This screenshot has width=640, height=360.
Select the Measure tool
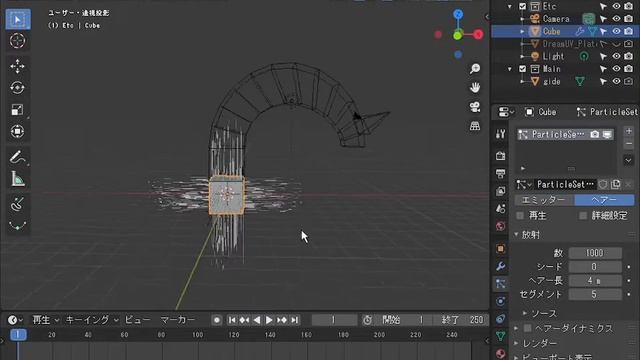pyautogui.click(x=18, y=179)
